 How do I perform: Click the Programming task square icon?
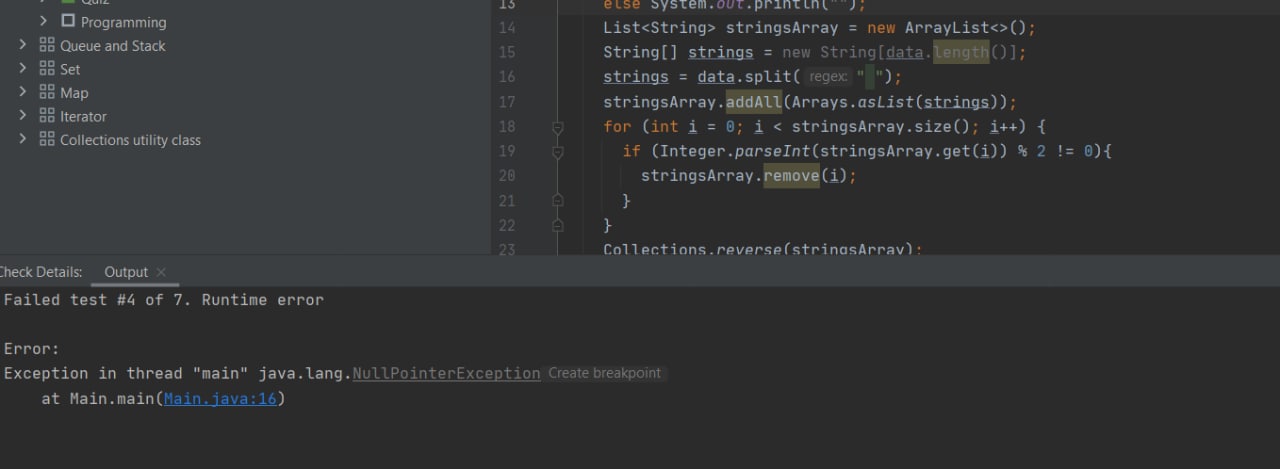point(68,21)
